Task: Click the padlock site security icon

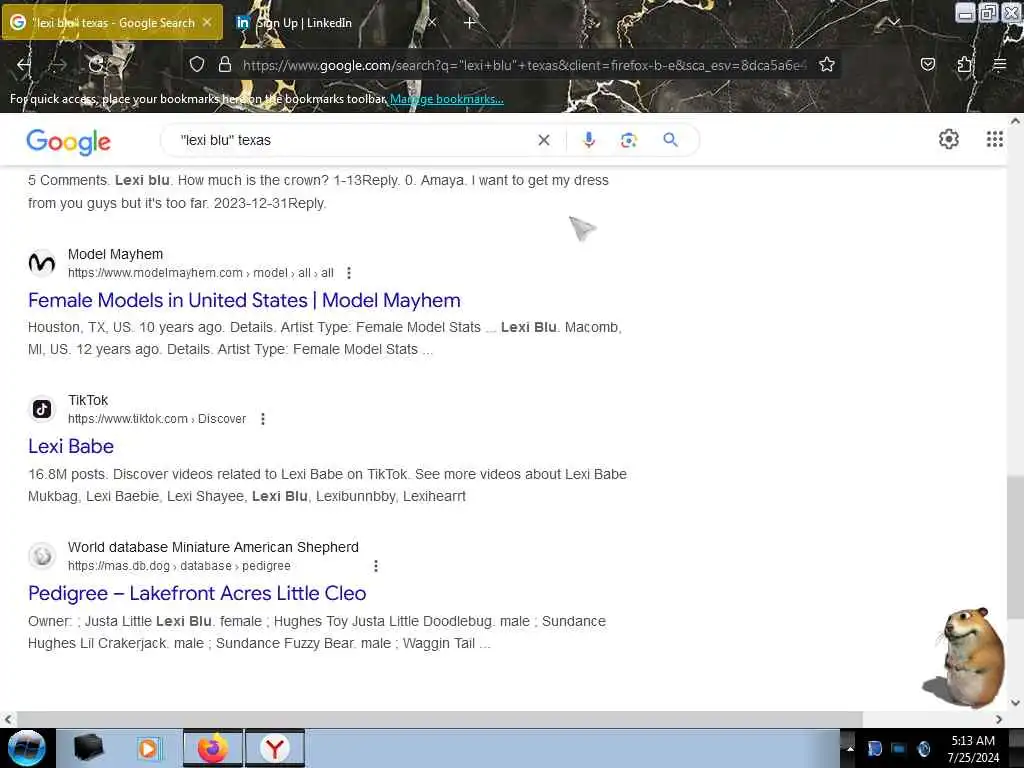Action: coord(225,65)
